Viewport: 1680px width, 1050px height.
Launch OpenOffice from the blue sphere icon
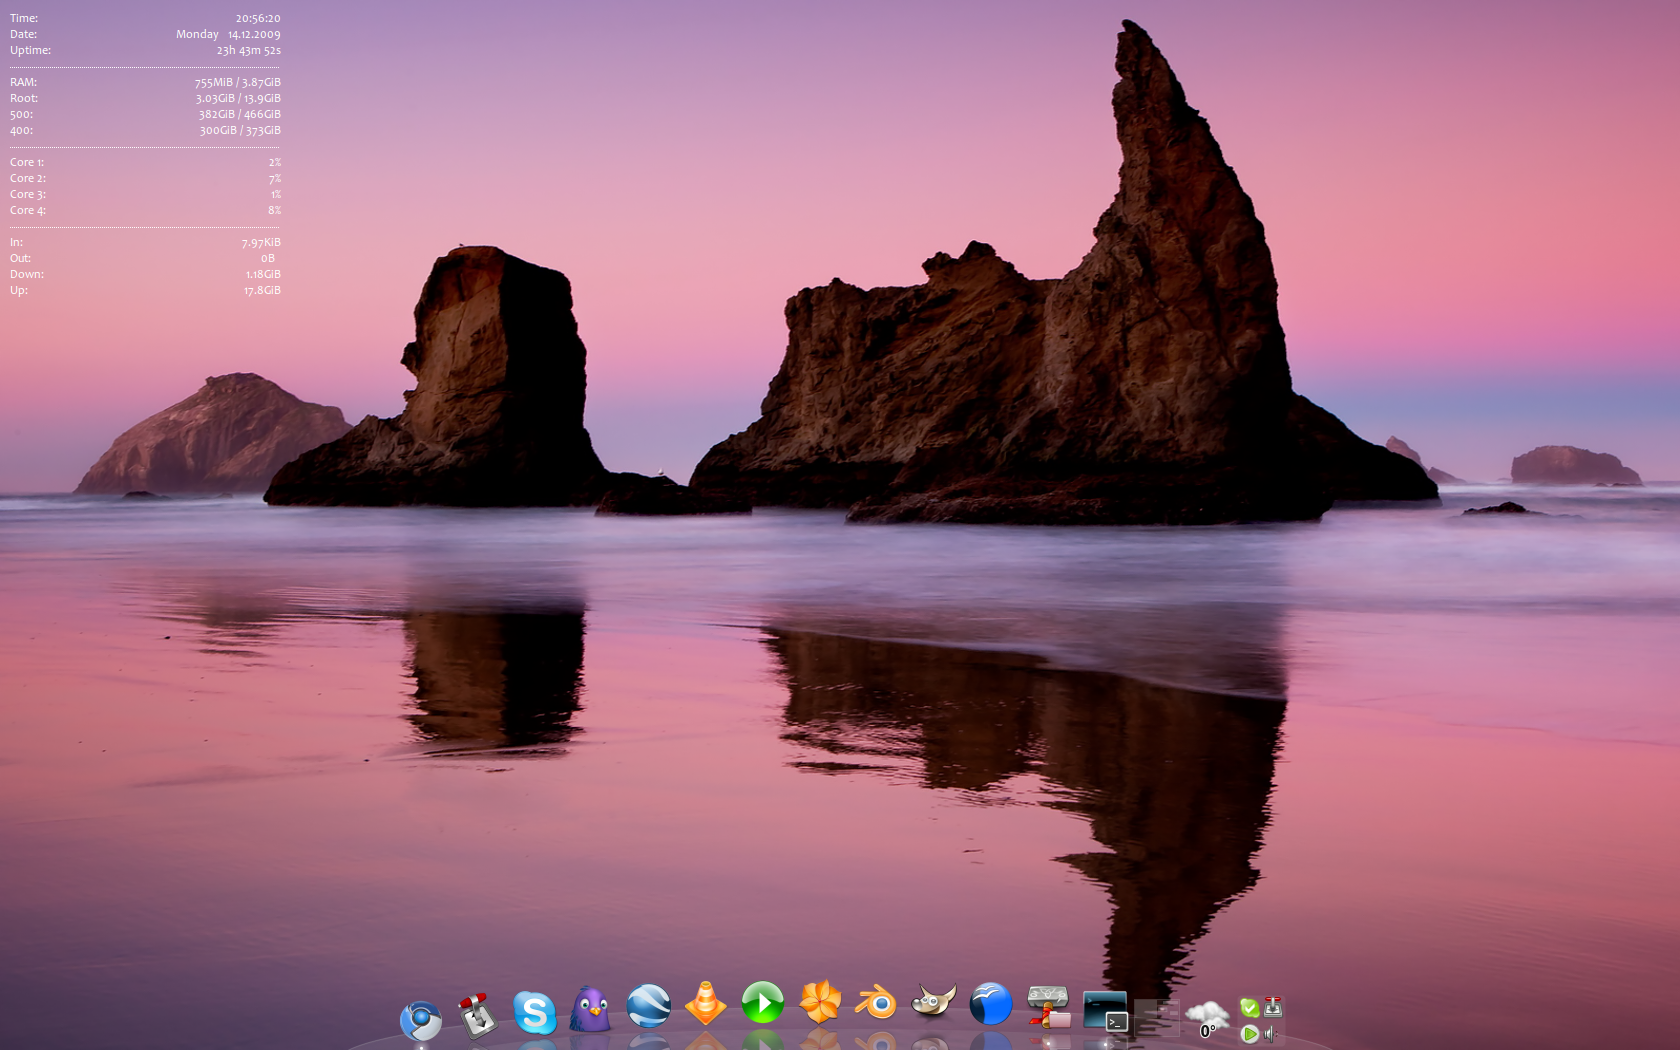pyautogui.click(x=990, y=1004)
